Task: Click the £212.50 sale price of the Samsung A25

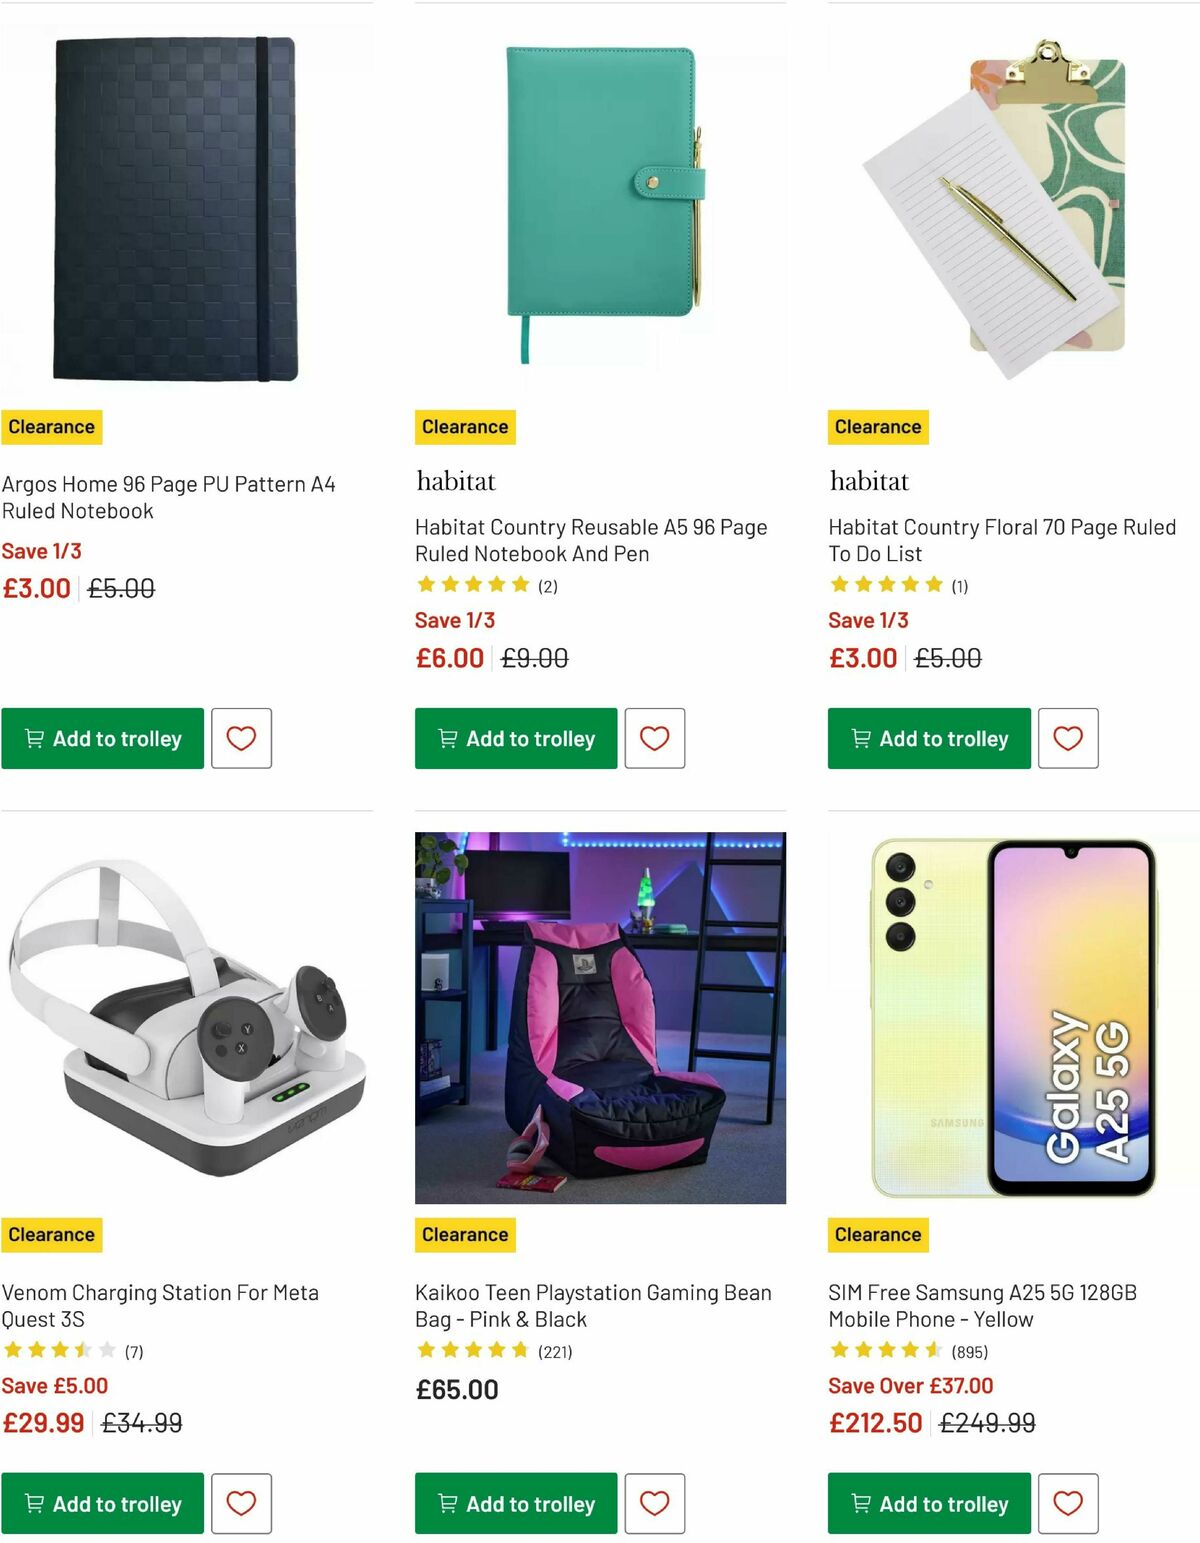Action: click(875, 1423)
